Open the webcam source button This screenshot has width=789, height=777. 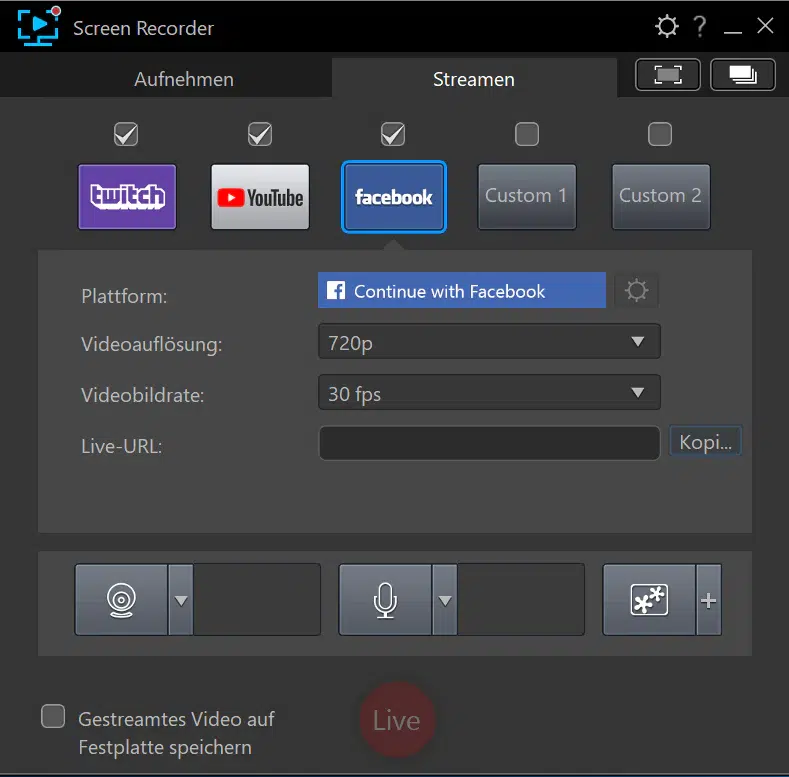pos(121,600)
